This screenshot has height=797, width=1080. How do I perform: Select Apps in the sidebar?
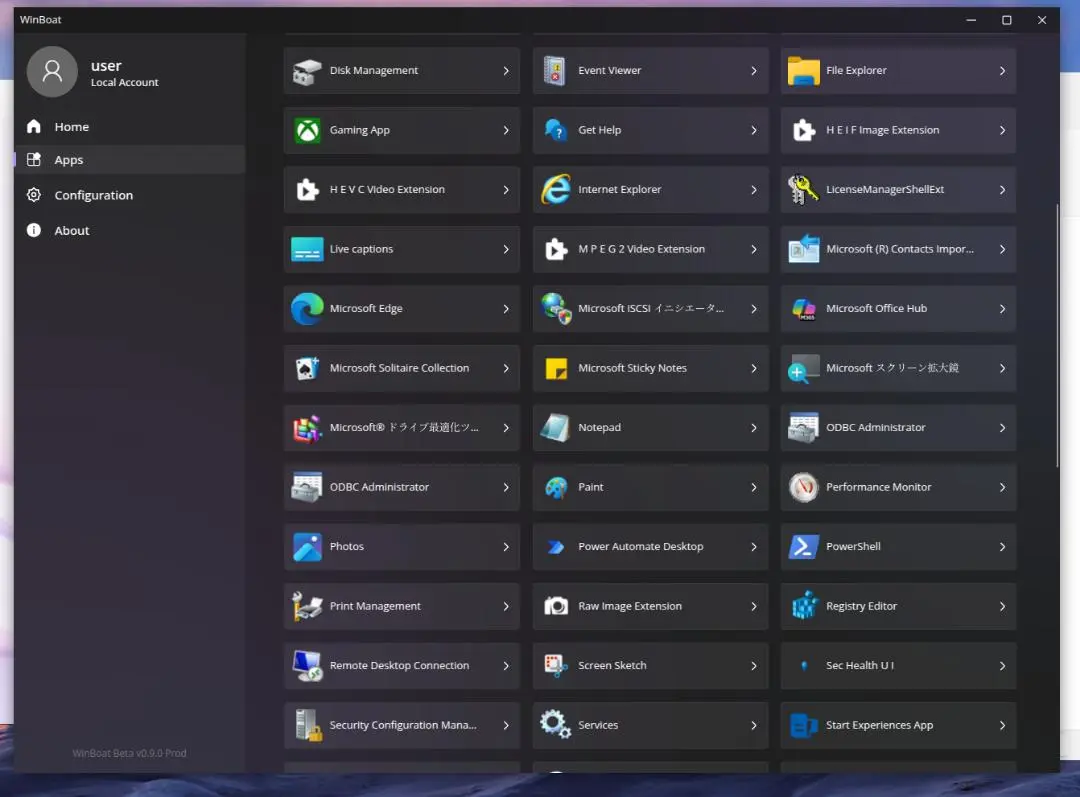click(x=129, y=160)
